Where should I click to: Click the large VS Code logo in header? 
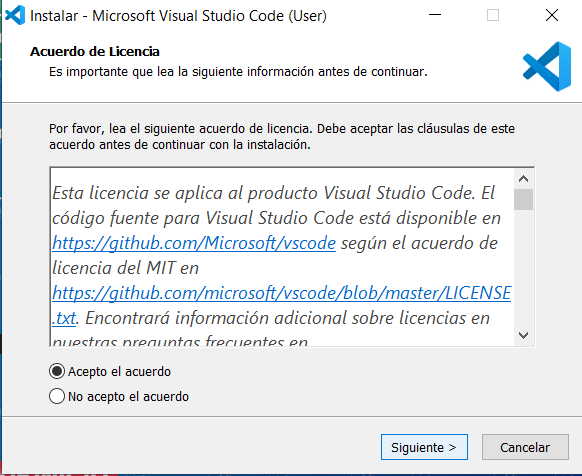(547, 66)
